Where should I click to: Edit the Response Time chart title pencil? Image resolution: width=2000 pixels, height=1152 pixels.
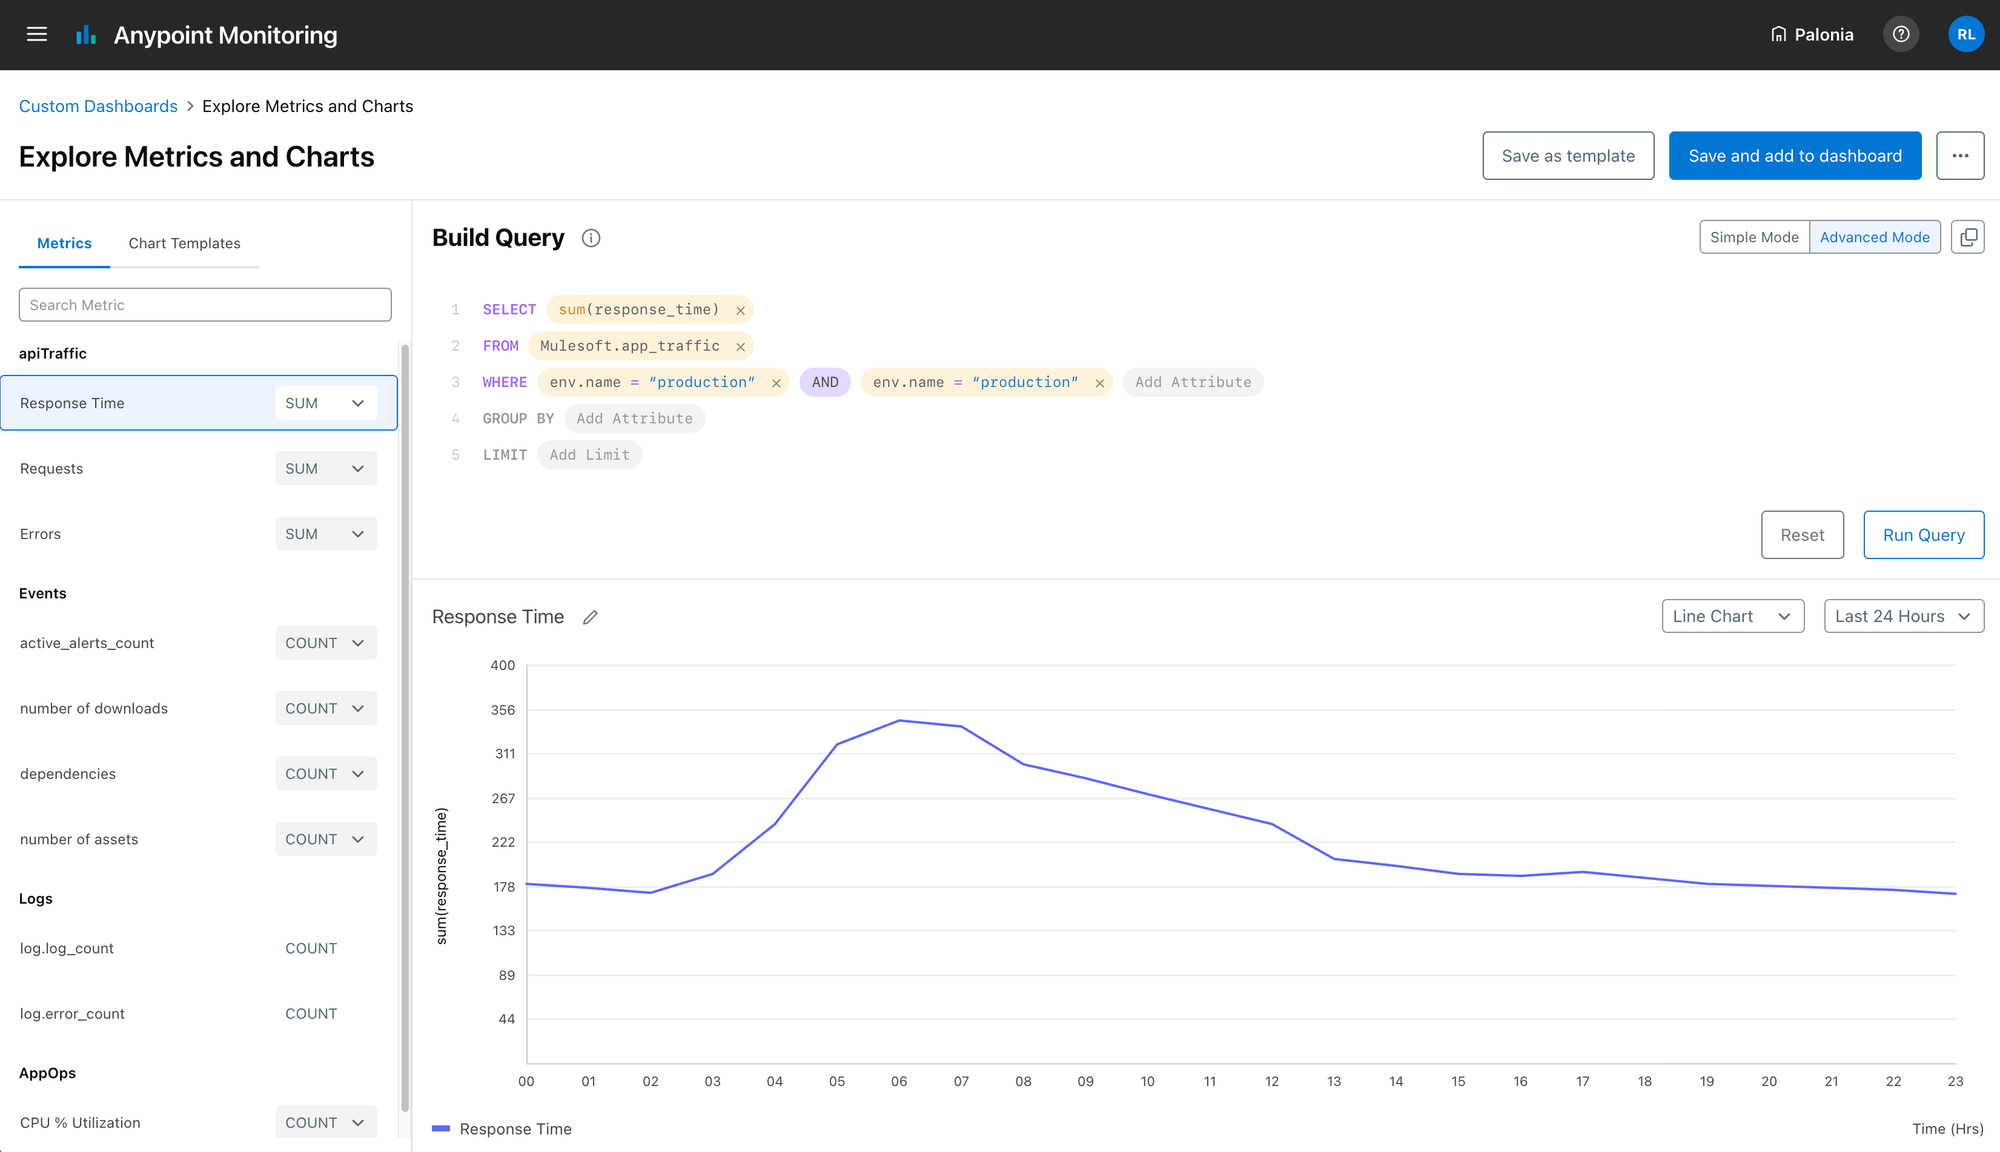click(x=590, y=617)
